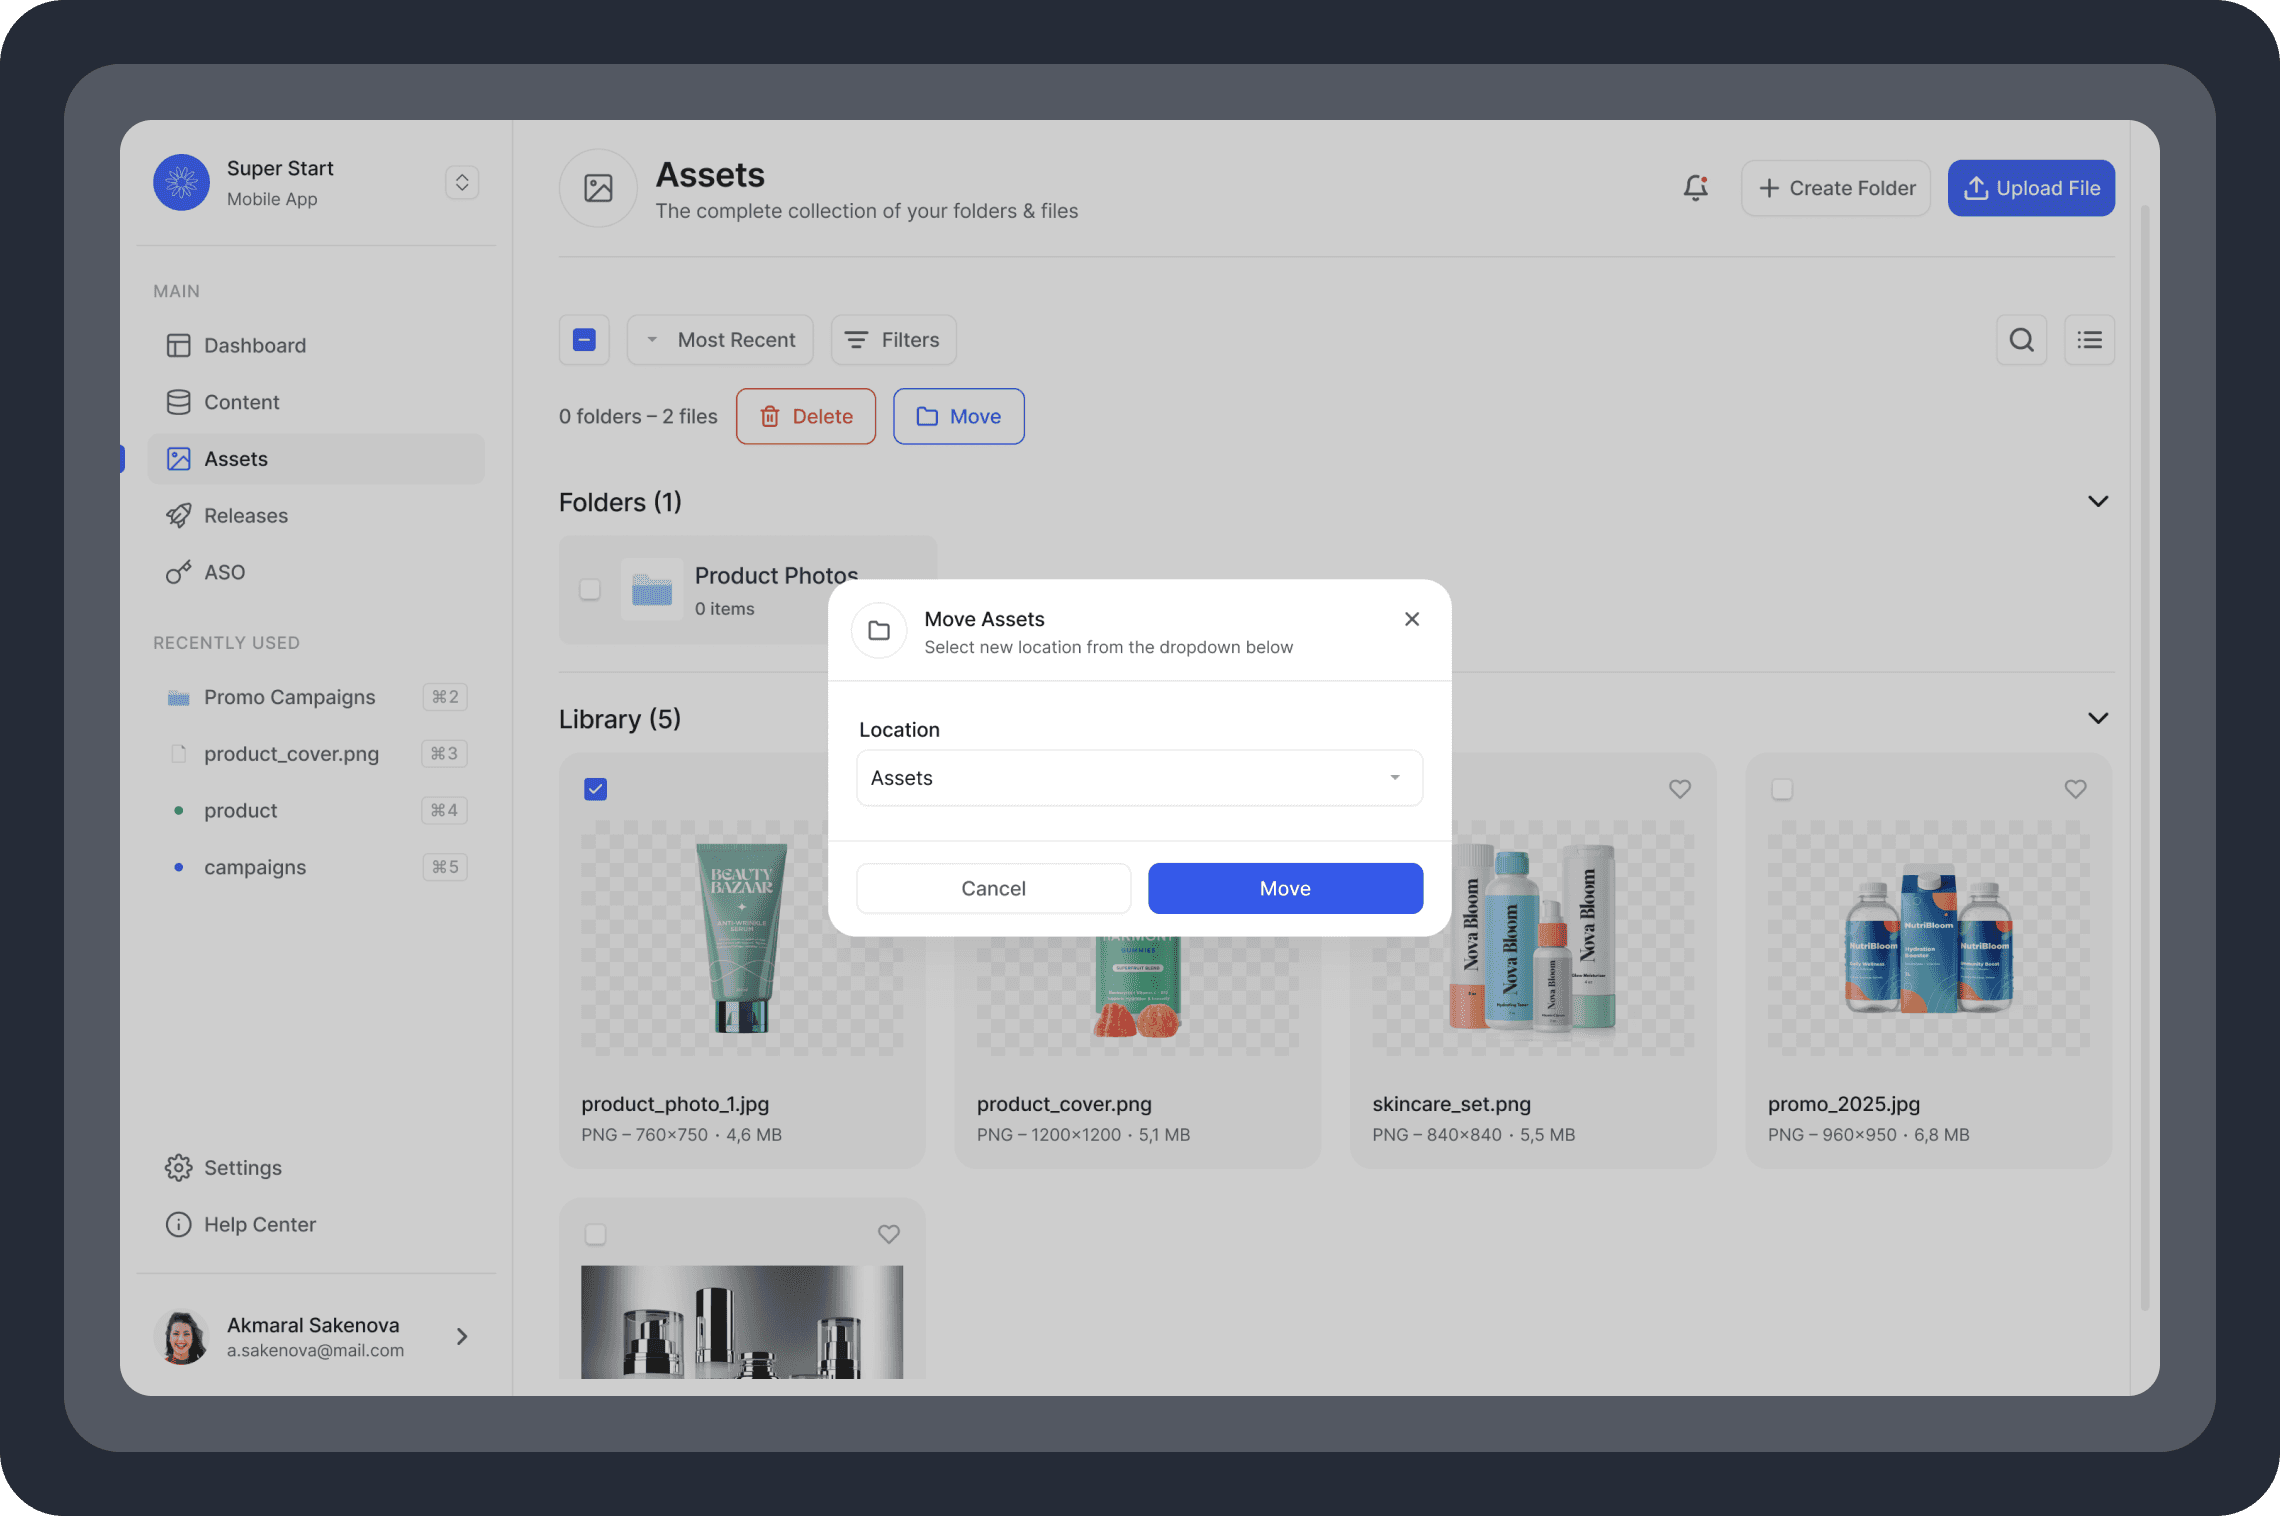
Task: Uncheck product_photo_1.jpg selection checkbox
Action: pos(595,789)
